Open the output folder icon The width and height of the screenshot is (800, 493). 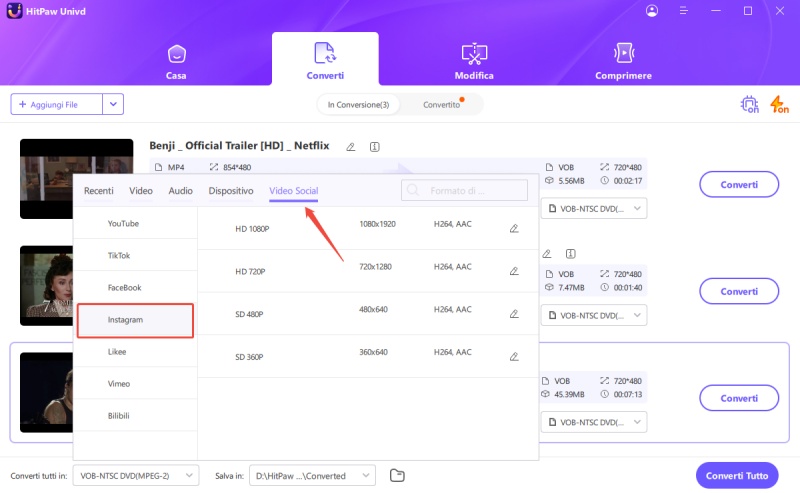click(x=397, y=475)
